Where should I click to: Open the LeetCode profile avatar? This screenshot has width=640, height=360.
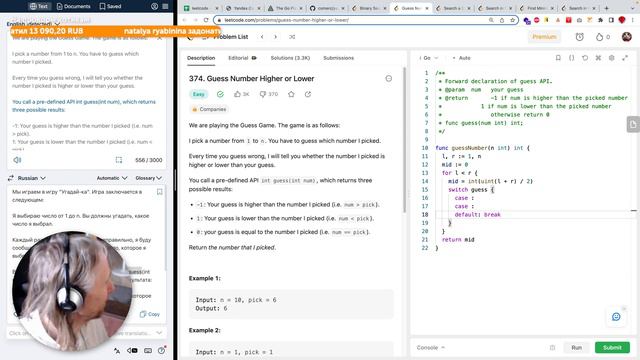(x=627, y=37)
